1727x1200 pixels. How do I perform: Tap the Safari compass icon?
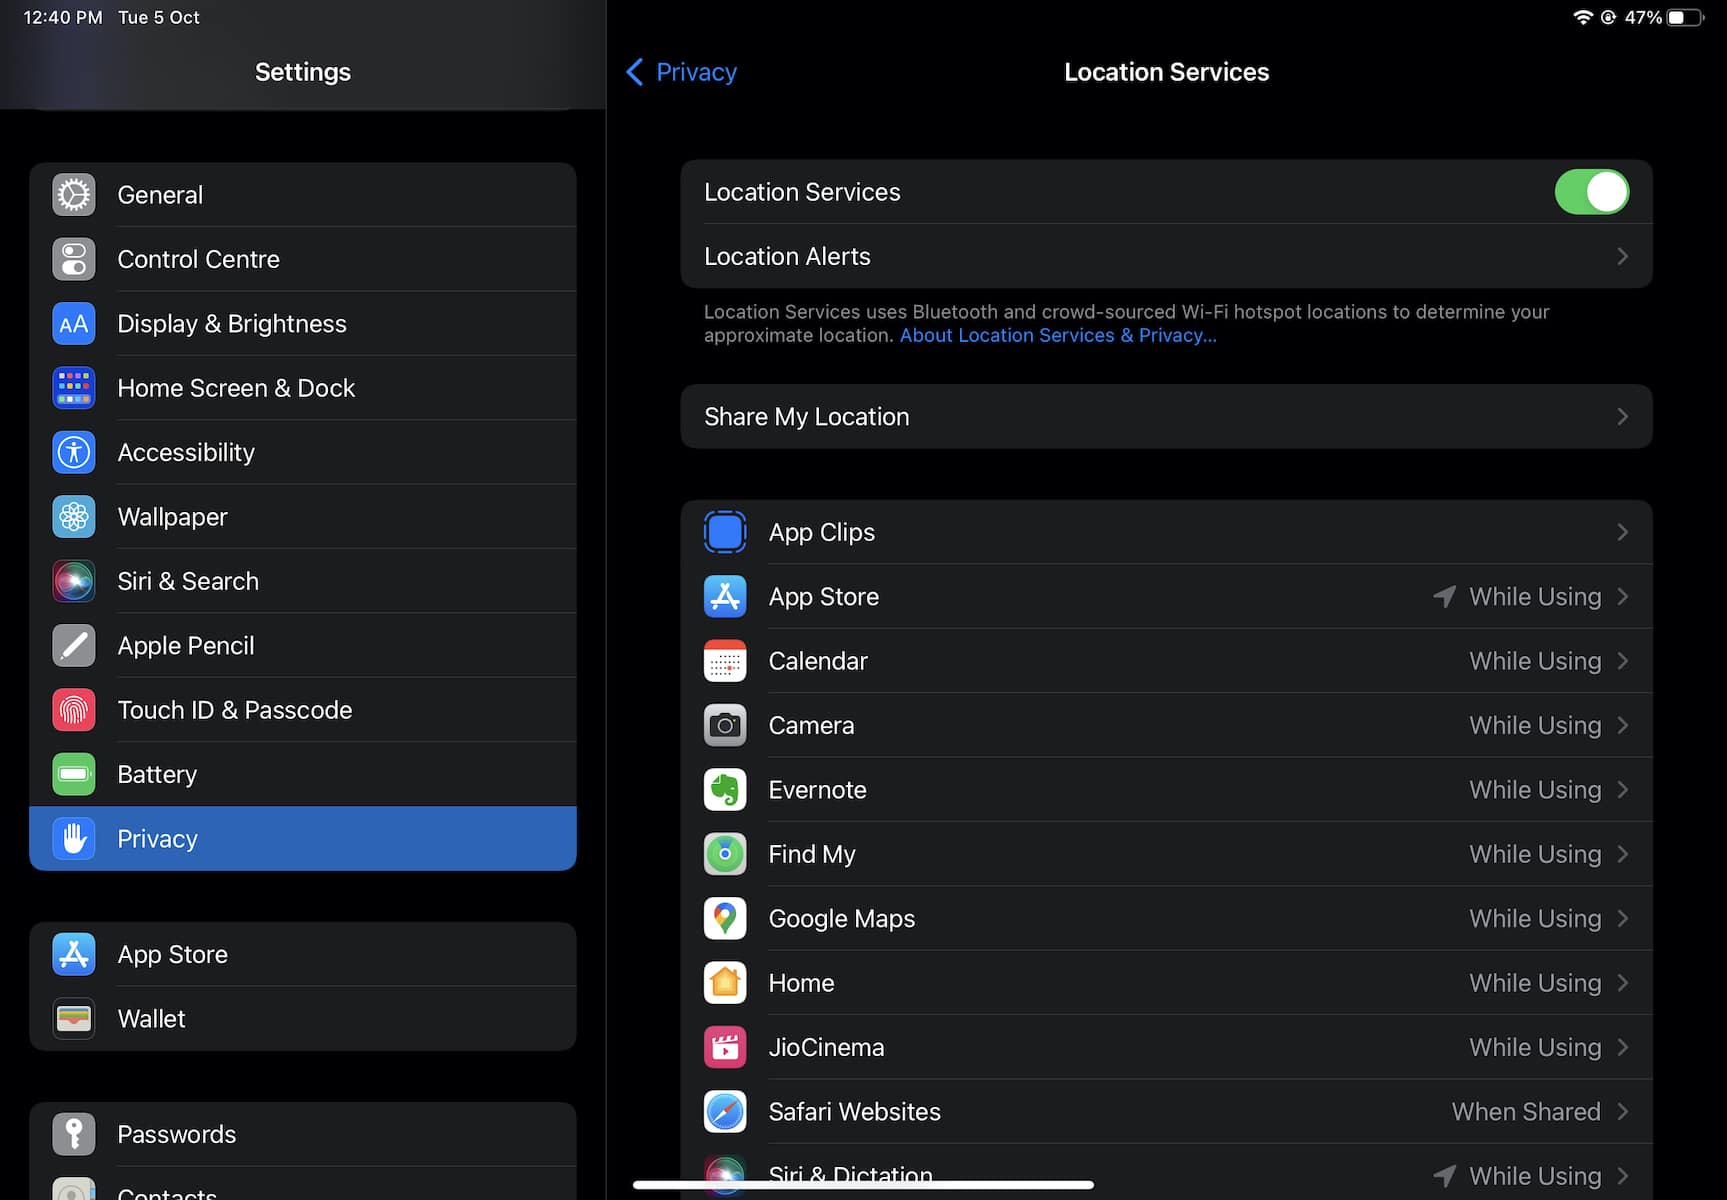point(725,1112)
